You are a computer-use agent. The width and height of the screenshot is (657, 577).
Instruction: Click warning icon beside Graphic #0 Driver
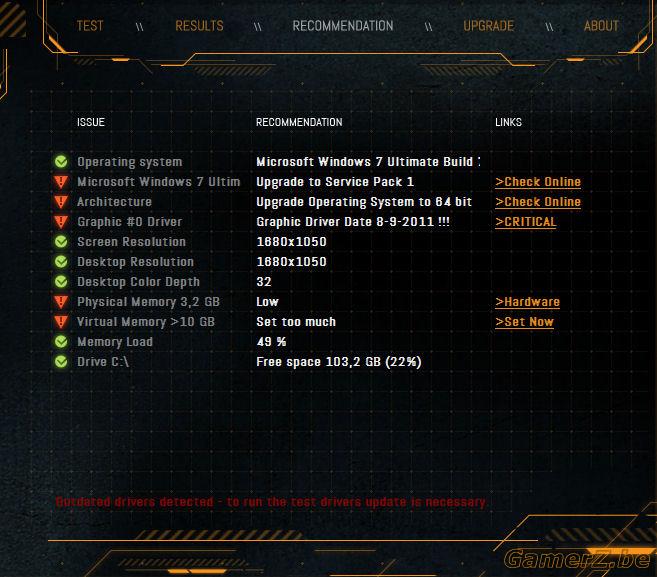tap(61, 222)
